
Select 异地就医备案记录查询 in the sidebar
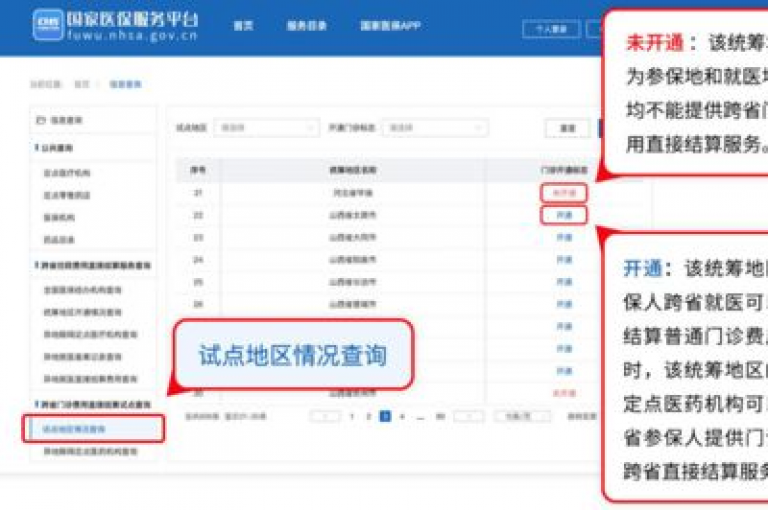[x=82, y=357]
